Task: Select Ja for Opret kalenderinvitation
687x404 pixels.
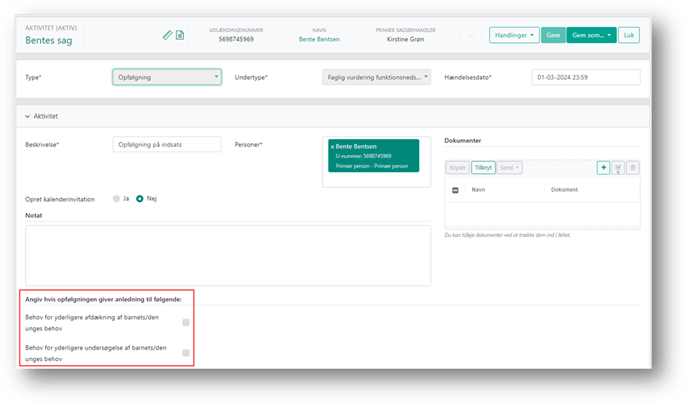Action: click(117, 198)
